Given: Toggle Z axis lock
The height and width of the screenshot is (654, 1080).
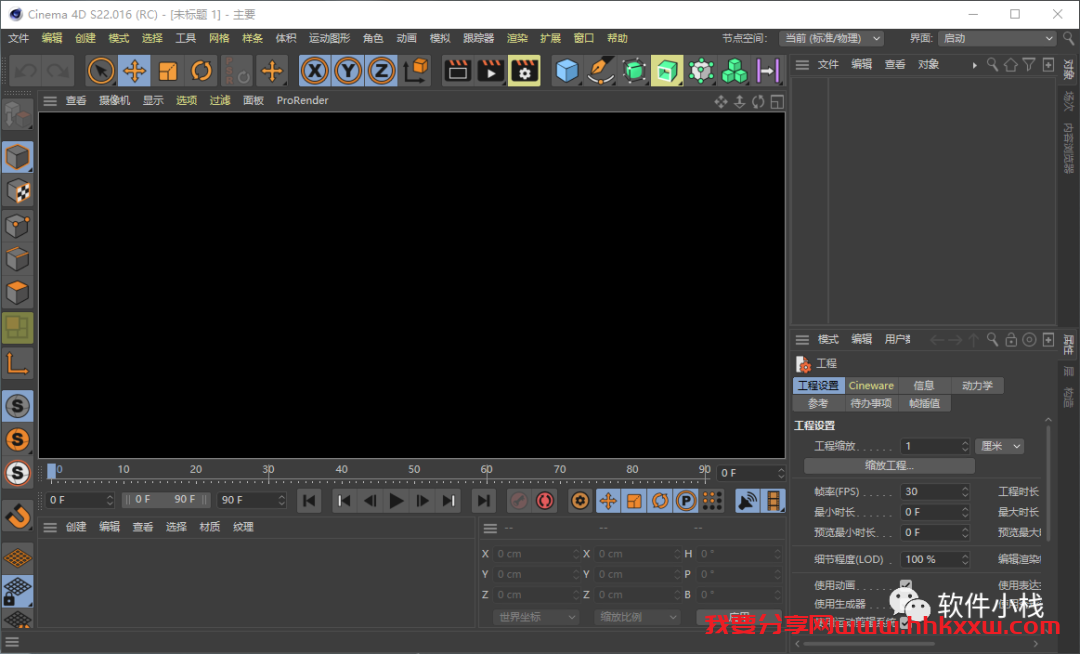Looking at the screenshot, I should (x=381, y=71).
